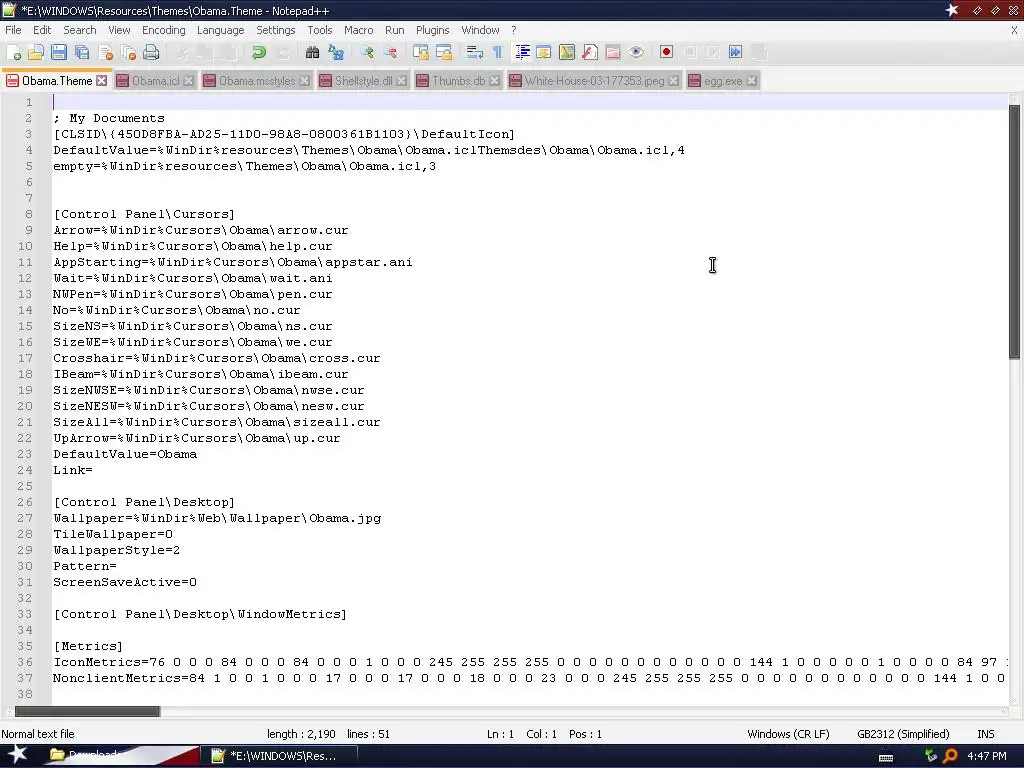Print the document using the Print icon
Image resolution: width=1024 pixels, height=768 pixels.
[x=151, y=53]
